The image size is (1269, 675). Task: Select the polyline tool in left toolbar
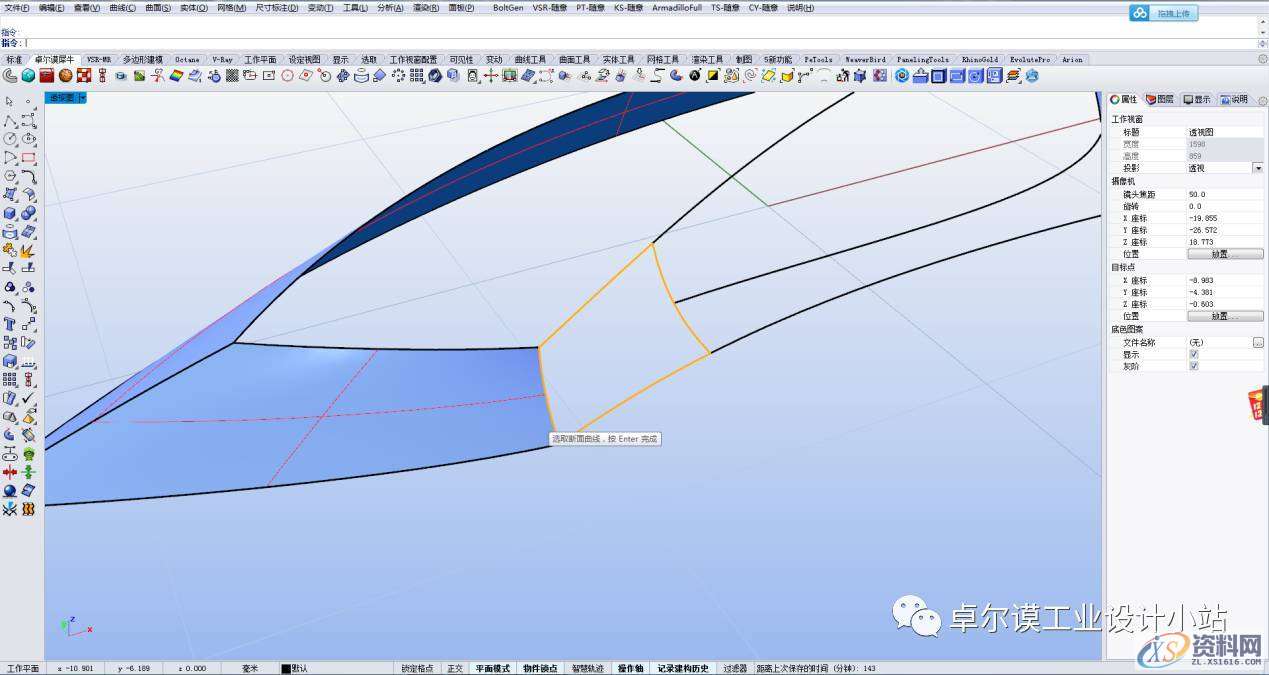10,120
